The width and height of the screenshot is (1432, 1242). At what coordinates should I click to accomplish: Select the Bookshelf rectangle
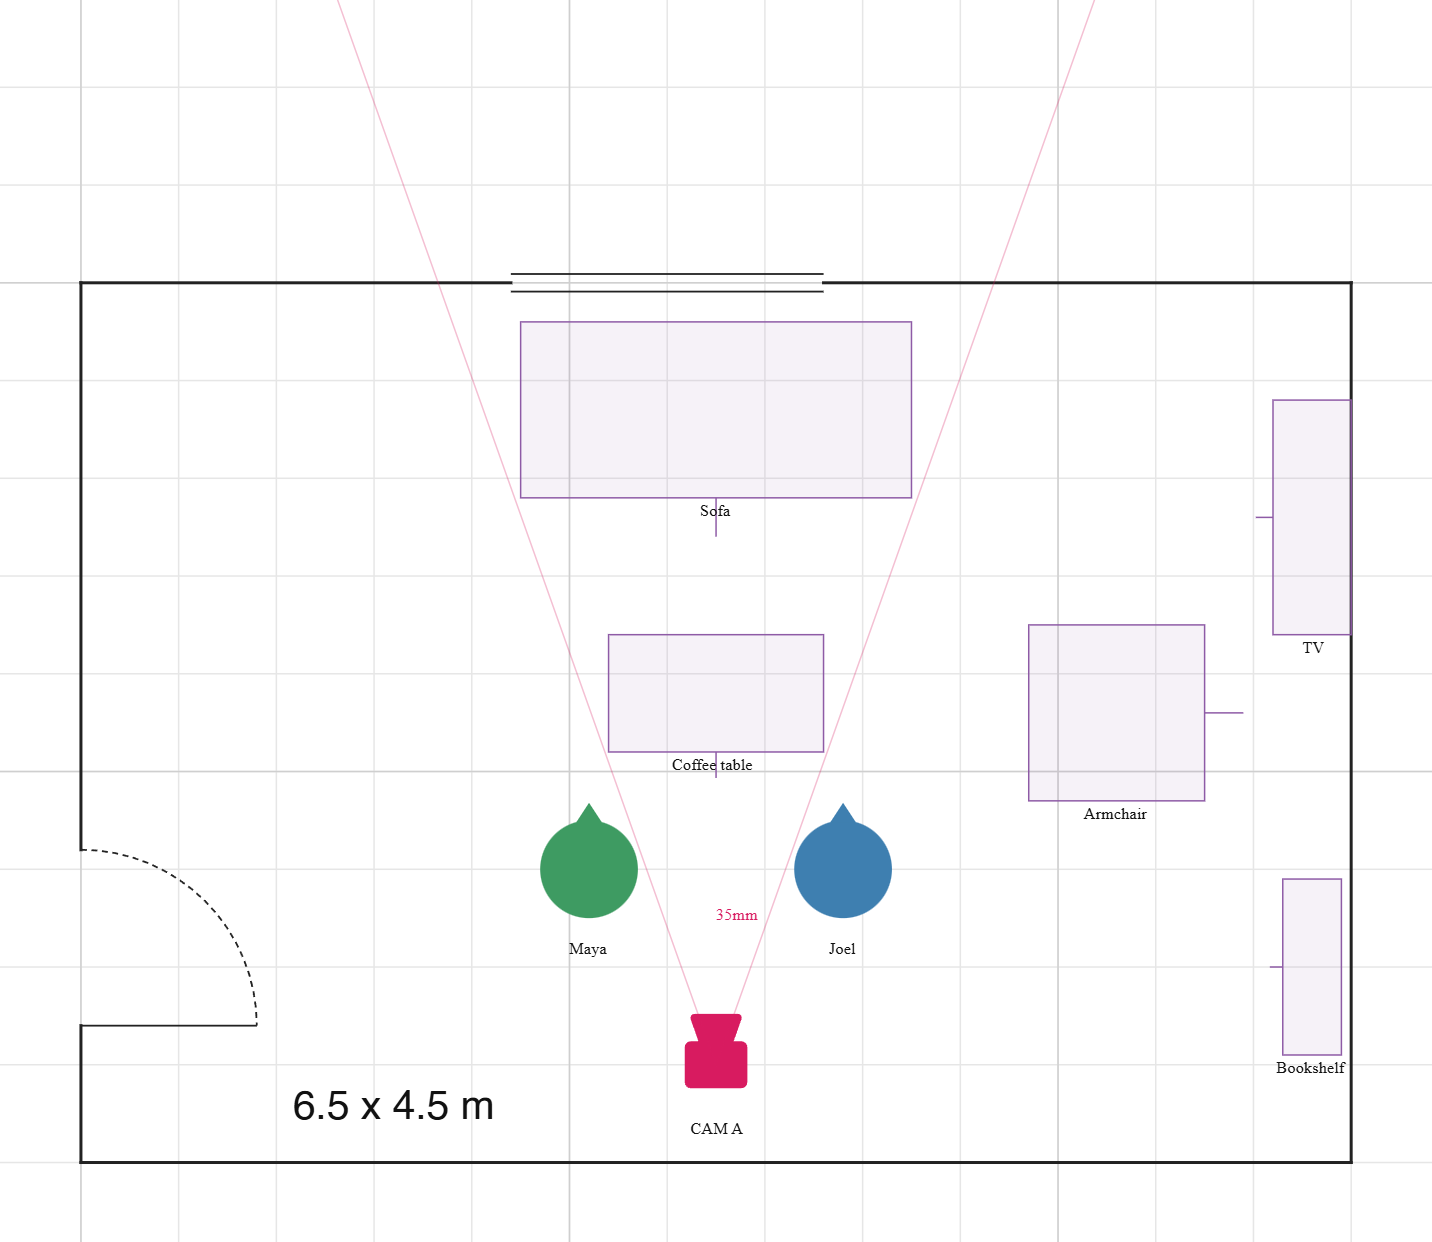click(1312, 967)
